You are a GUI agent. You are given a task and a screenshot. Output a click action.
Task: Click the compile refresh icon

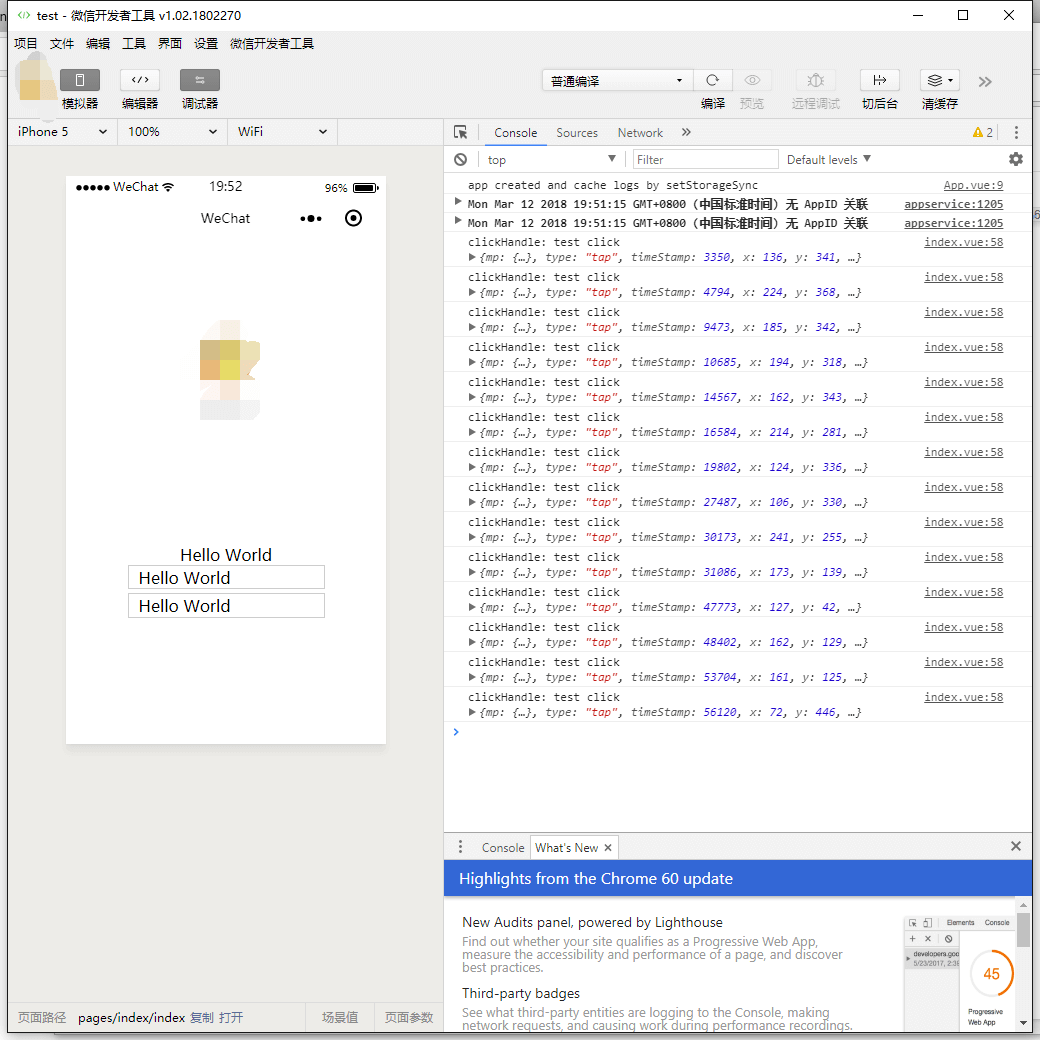point(712,80)
